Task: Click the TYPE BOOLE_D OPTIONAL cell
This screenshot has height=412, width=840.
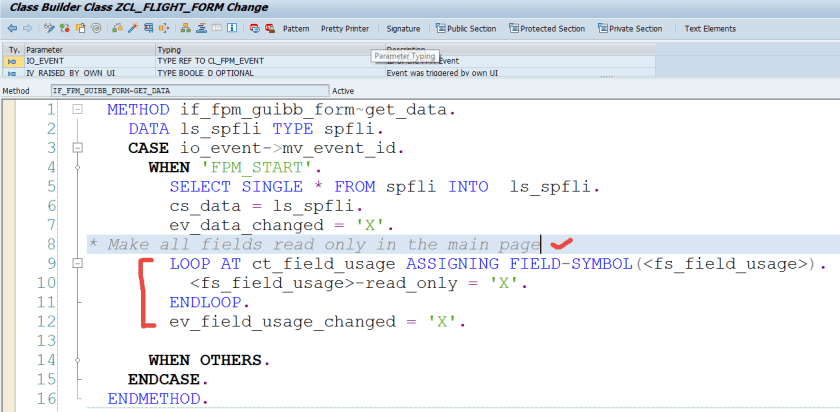Action: pos(270,72)
